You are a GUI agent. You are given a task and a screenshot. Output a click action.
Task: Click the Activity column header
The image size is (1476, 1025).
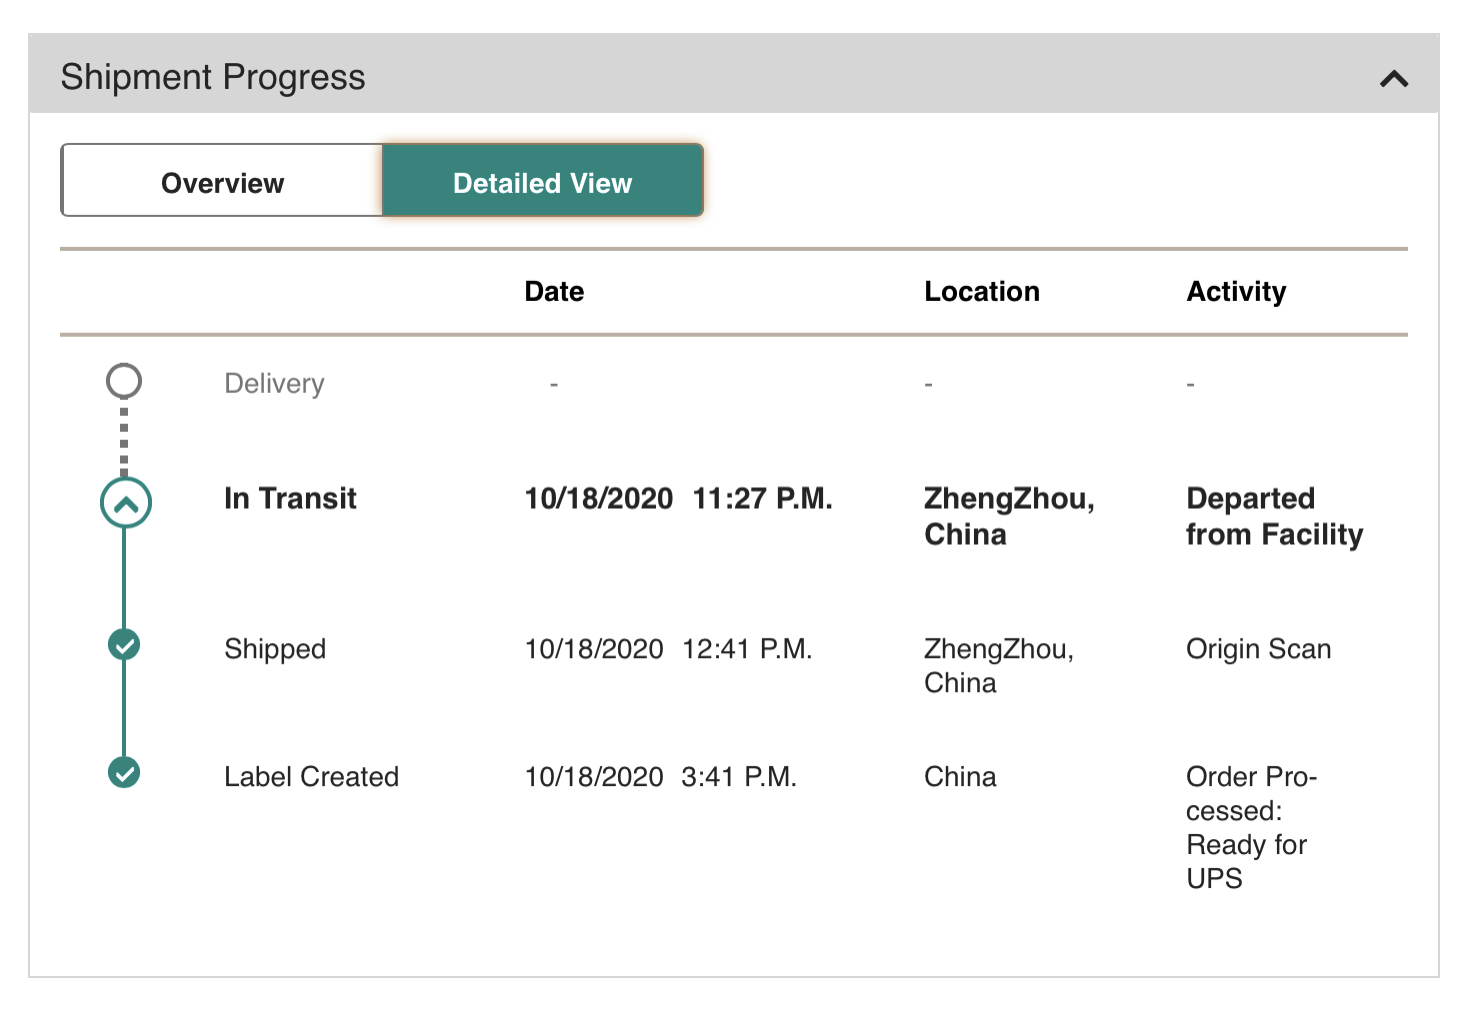point(1236,292)
